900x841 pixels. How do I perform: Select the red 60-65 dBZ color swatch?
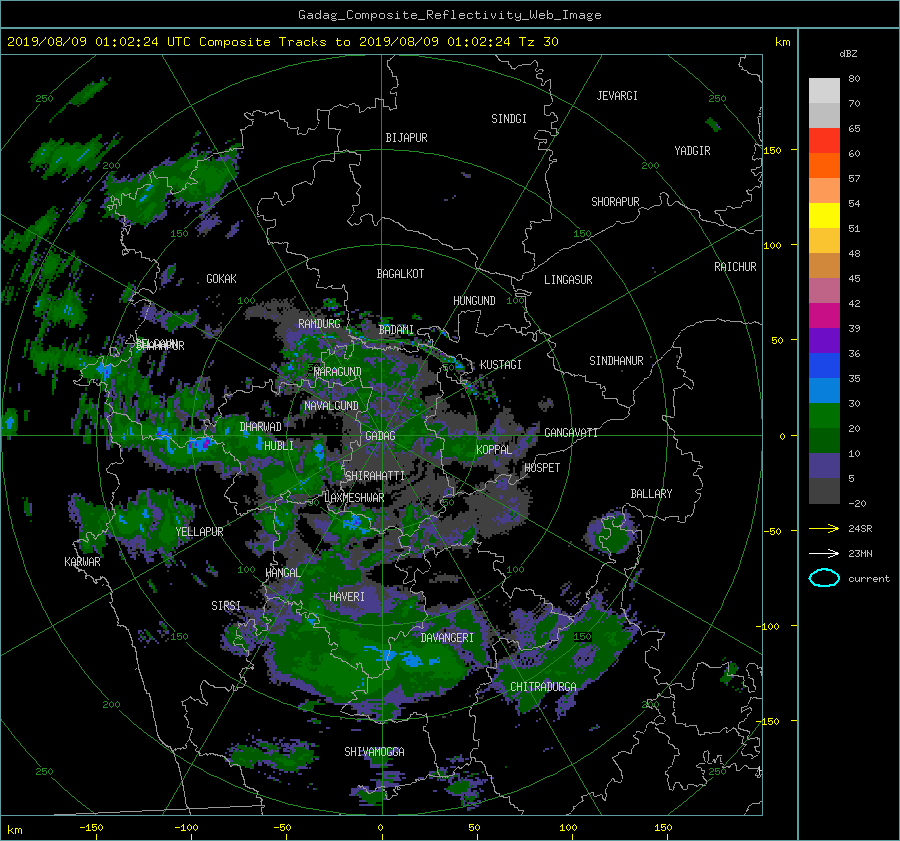(824, 140)
